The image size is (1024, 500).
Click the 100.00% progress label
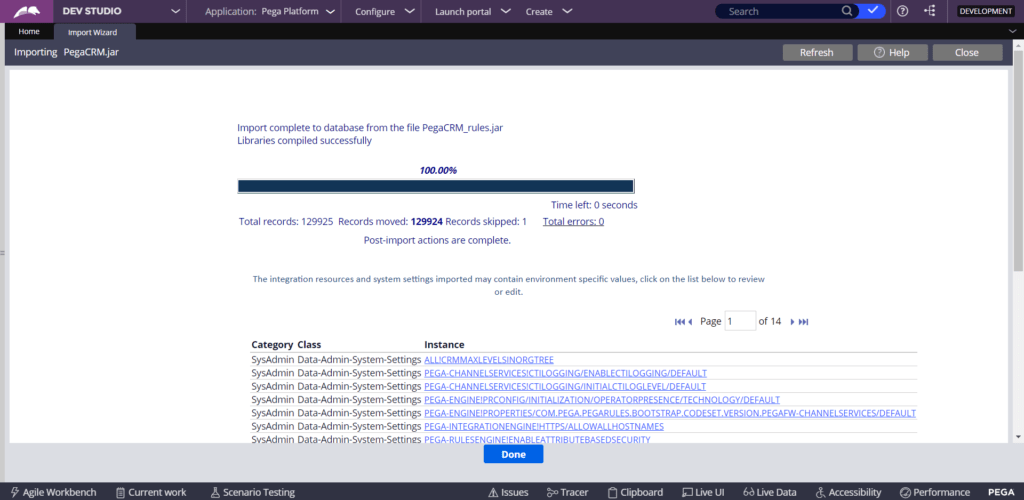click(438, 170)
